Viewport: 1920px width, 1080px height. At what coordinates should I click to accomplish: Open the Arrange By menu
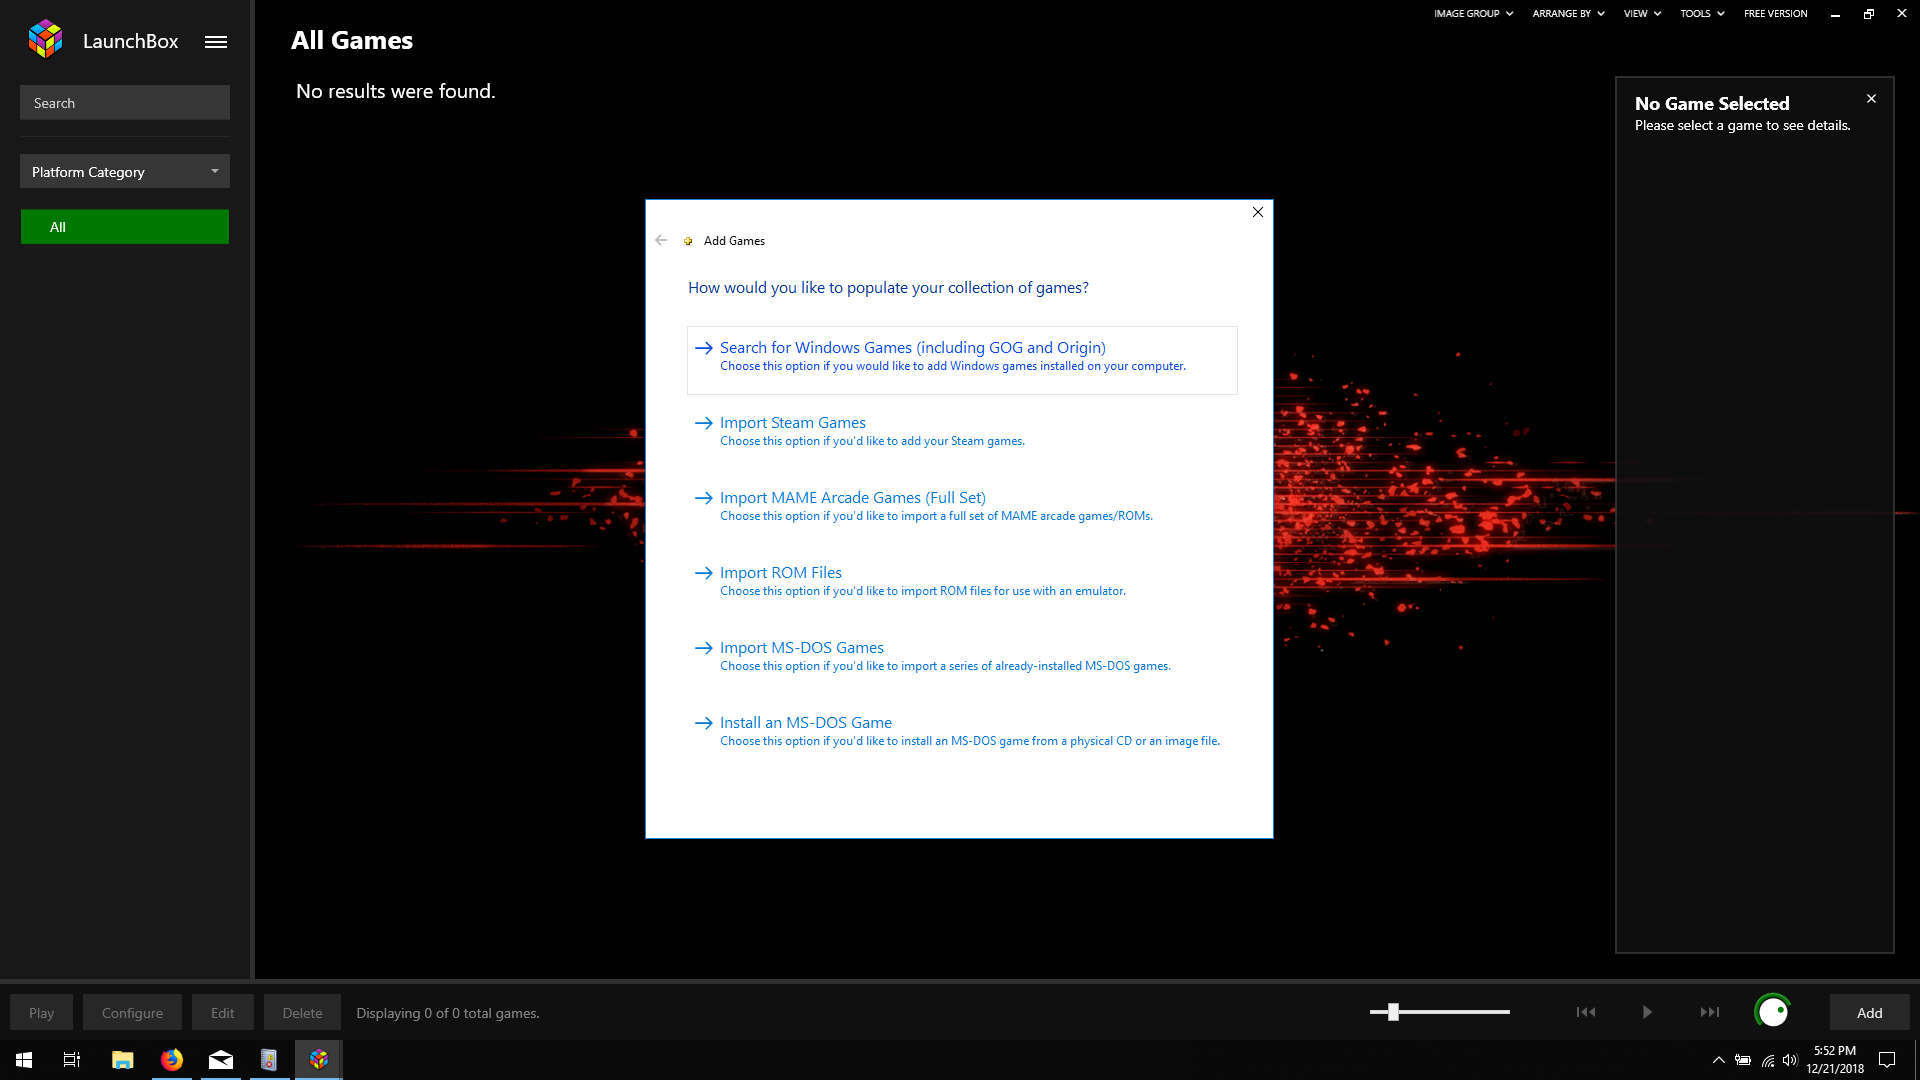[1568, 14]
